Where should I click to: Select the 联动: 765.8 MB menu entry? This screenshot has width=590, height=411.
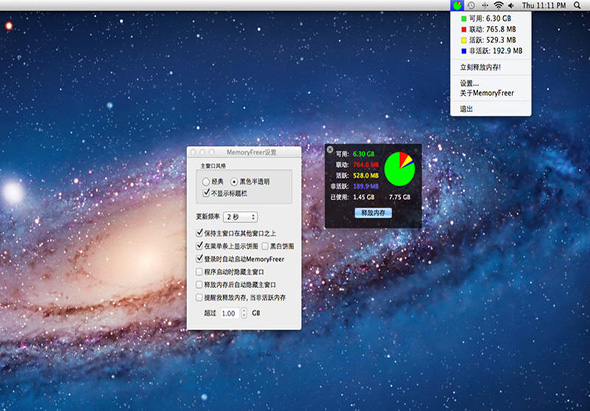pyautogui.click(x=491, y=29)
